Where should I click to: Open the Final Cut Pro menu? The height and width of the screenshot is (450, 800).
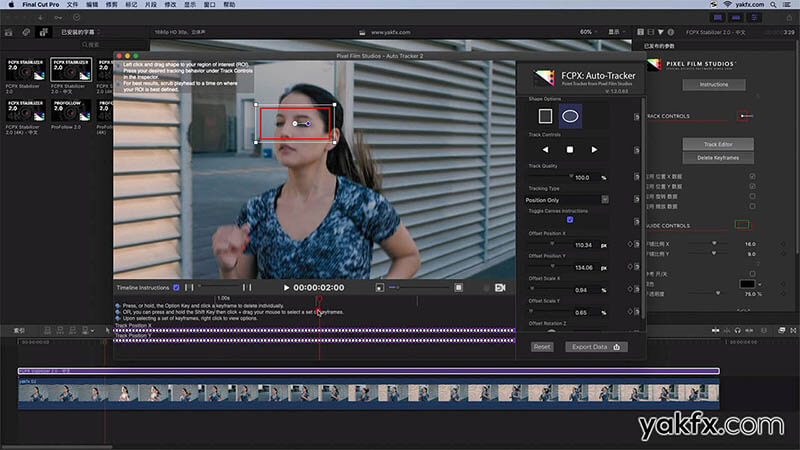(x=40, y=4)
